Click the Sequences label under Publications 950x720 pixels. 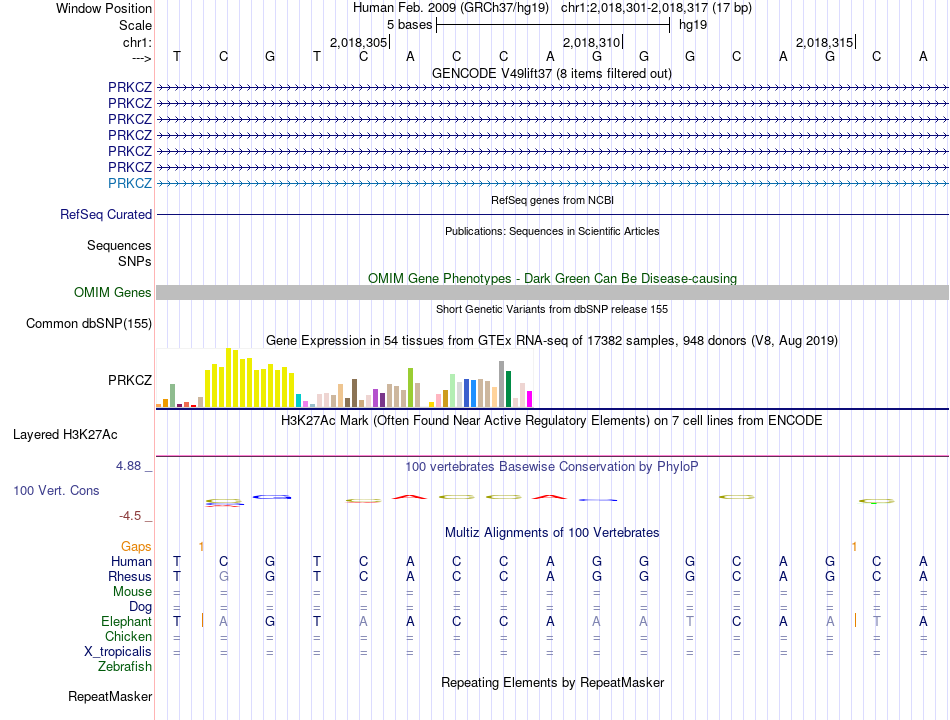119,245
